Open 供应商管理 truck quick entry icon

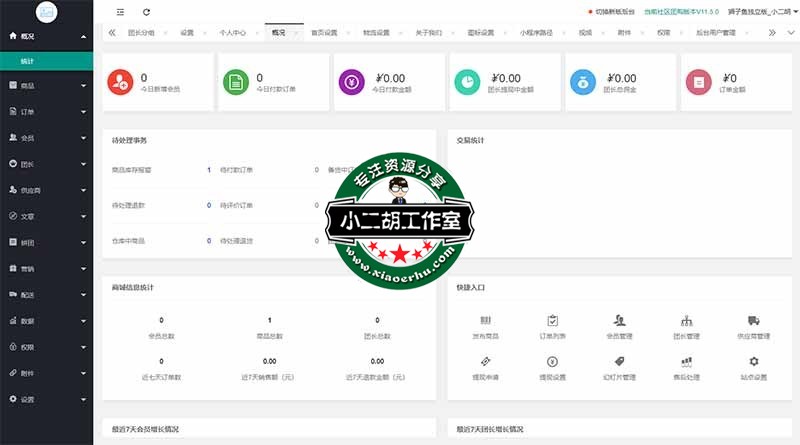(754, 321)
